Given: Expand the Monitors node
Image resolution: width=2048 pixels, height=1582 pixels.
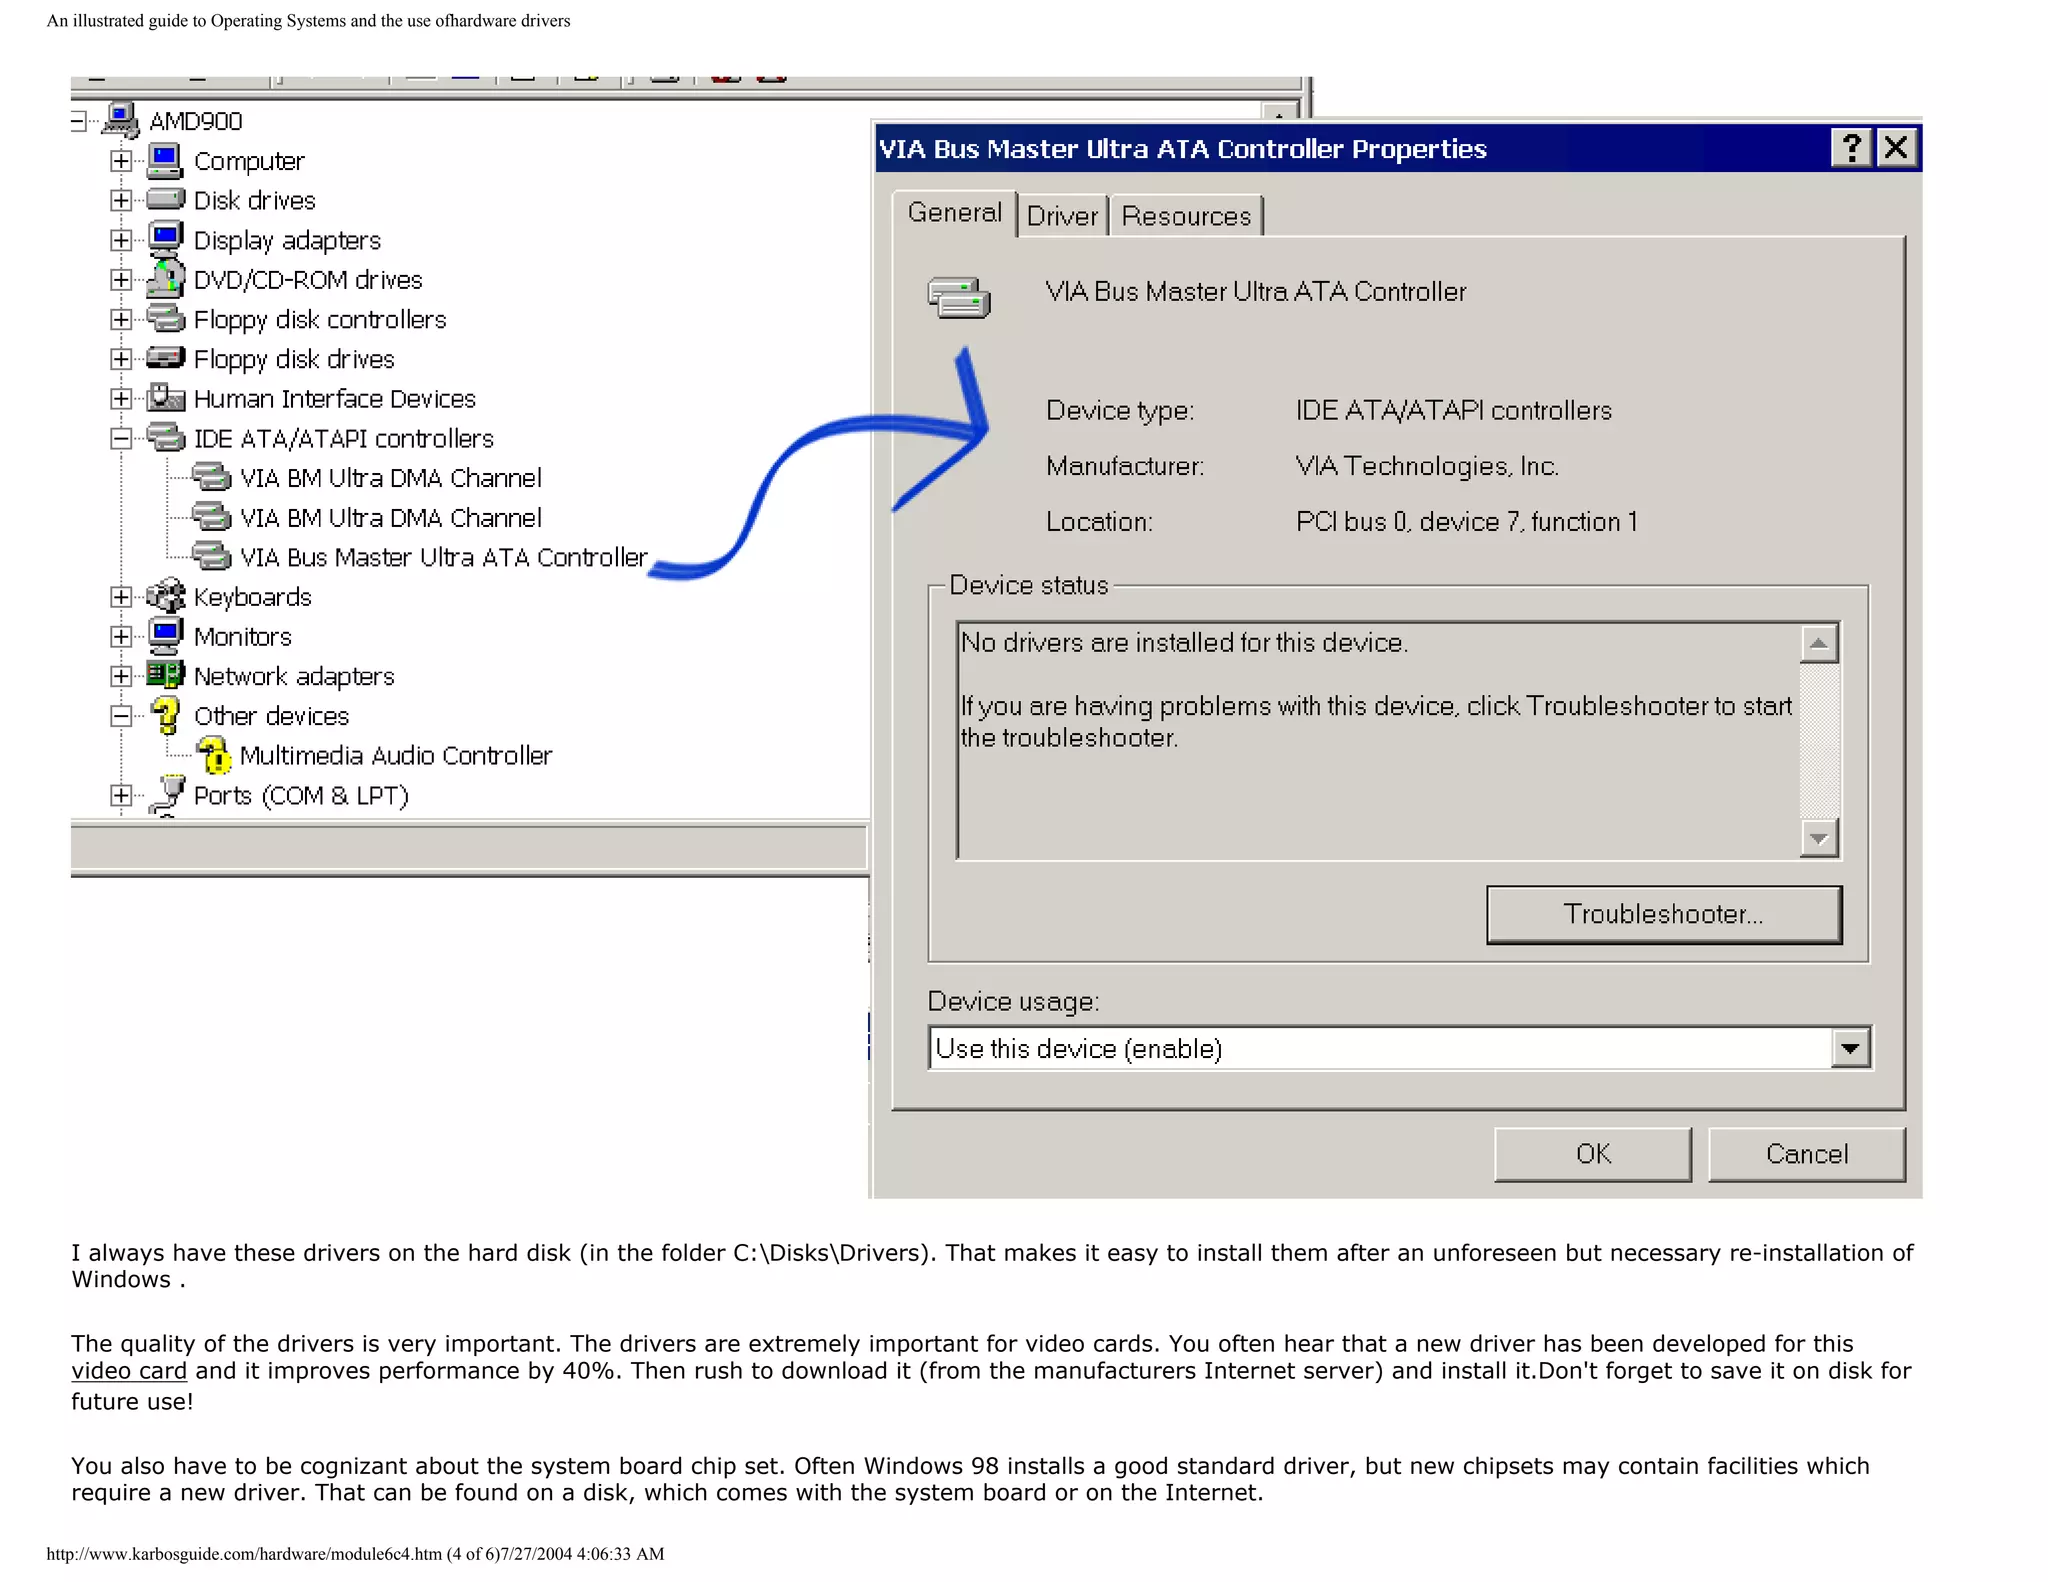Looking at the screenshot, I should pos(120,636).
